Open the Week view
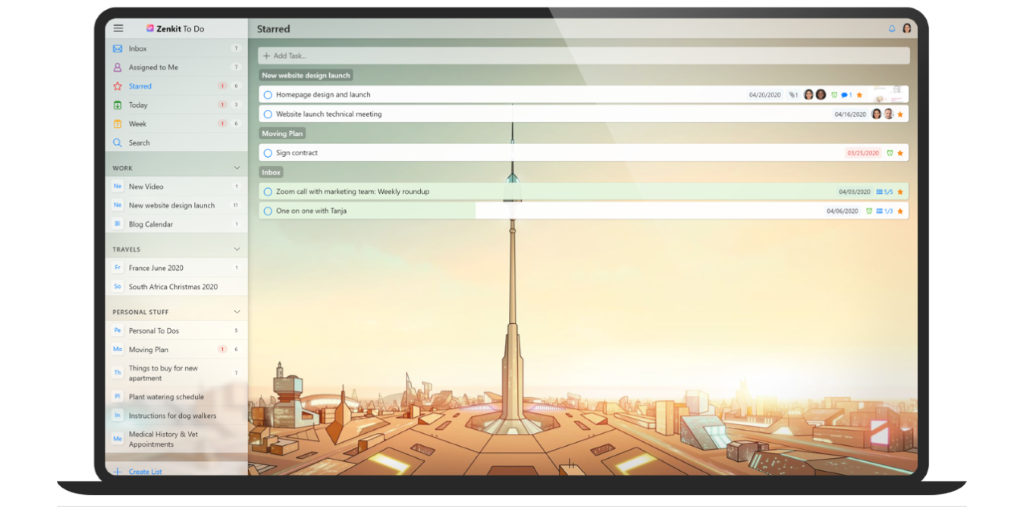1024x512 pixels. [176, 124]
